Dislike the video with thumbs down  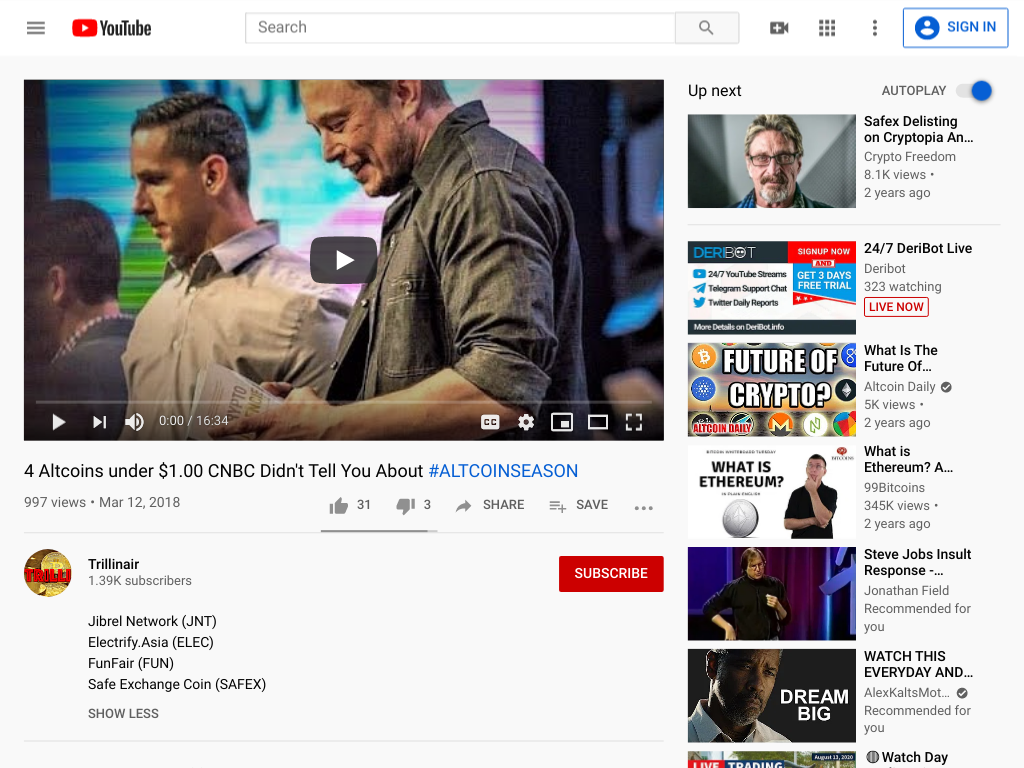(406, 505)
